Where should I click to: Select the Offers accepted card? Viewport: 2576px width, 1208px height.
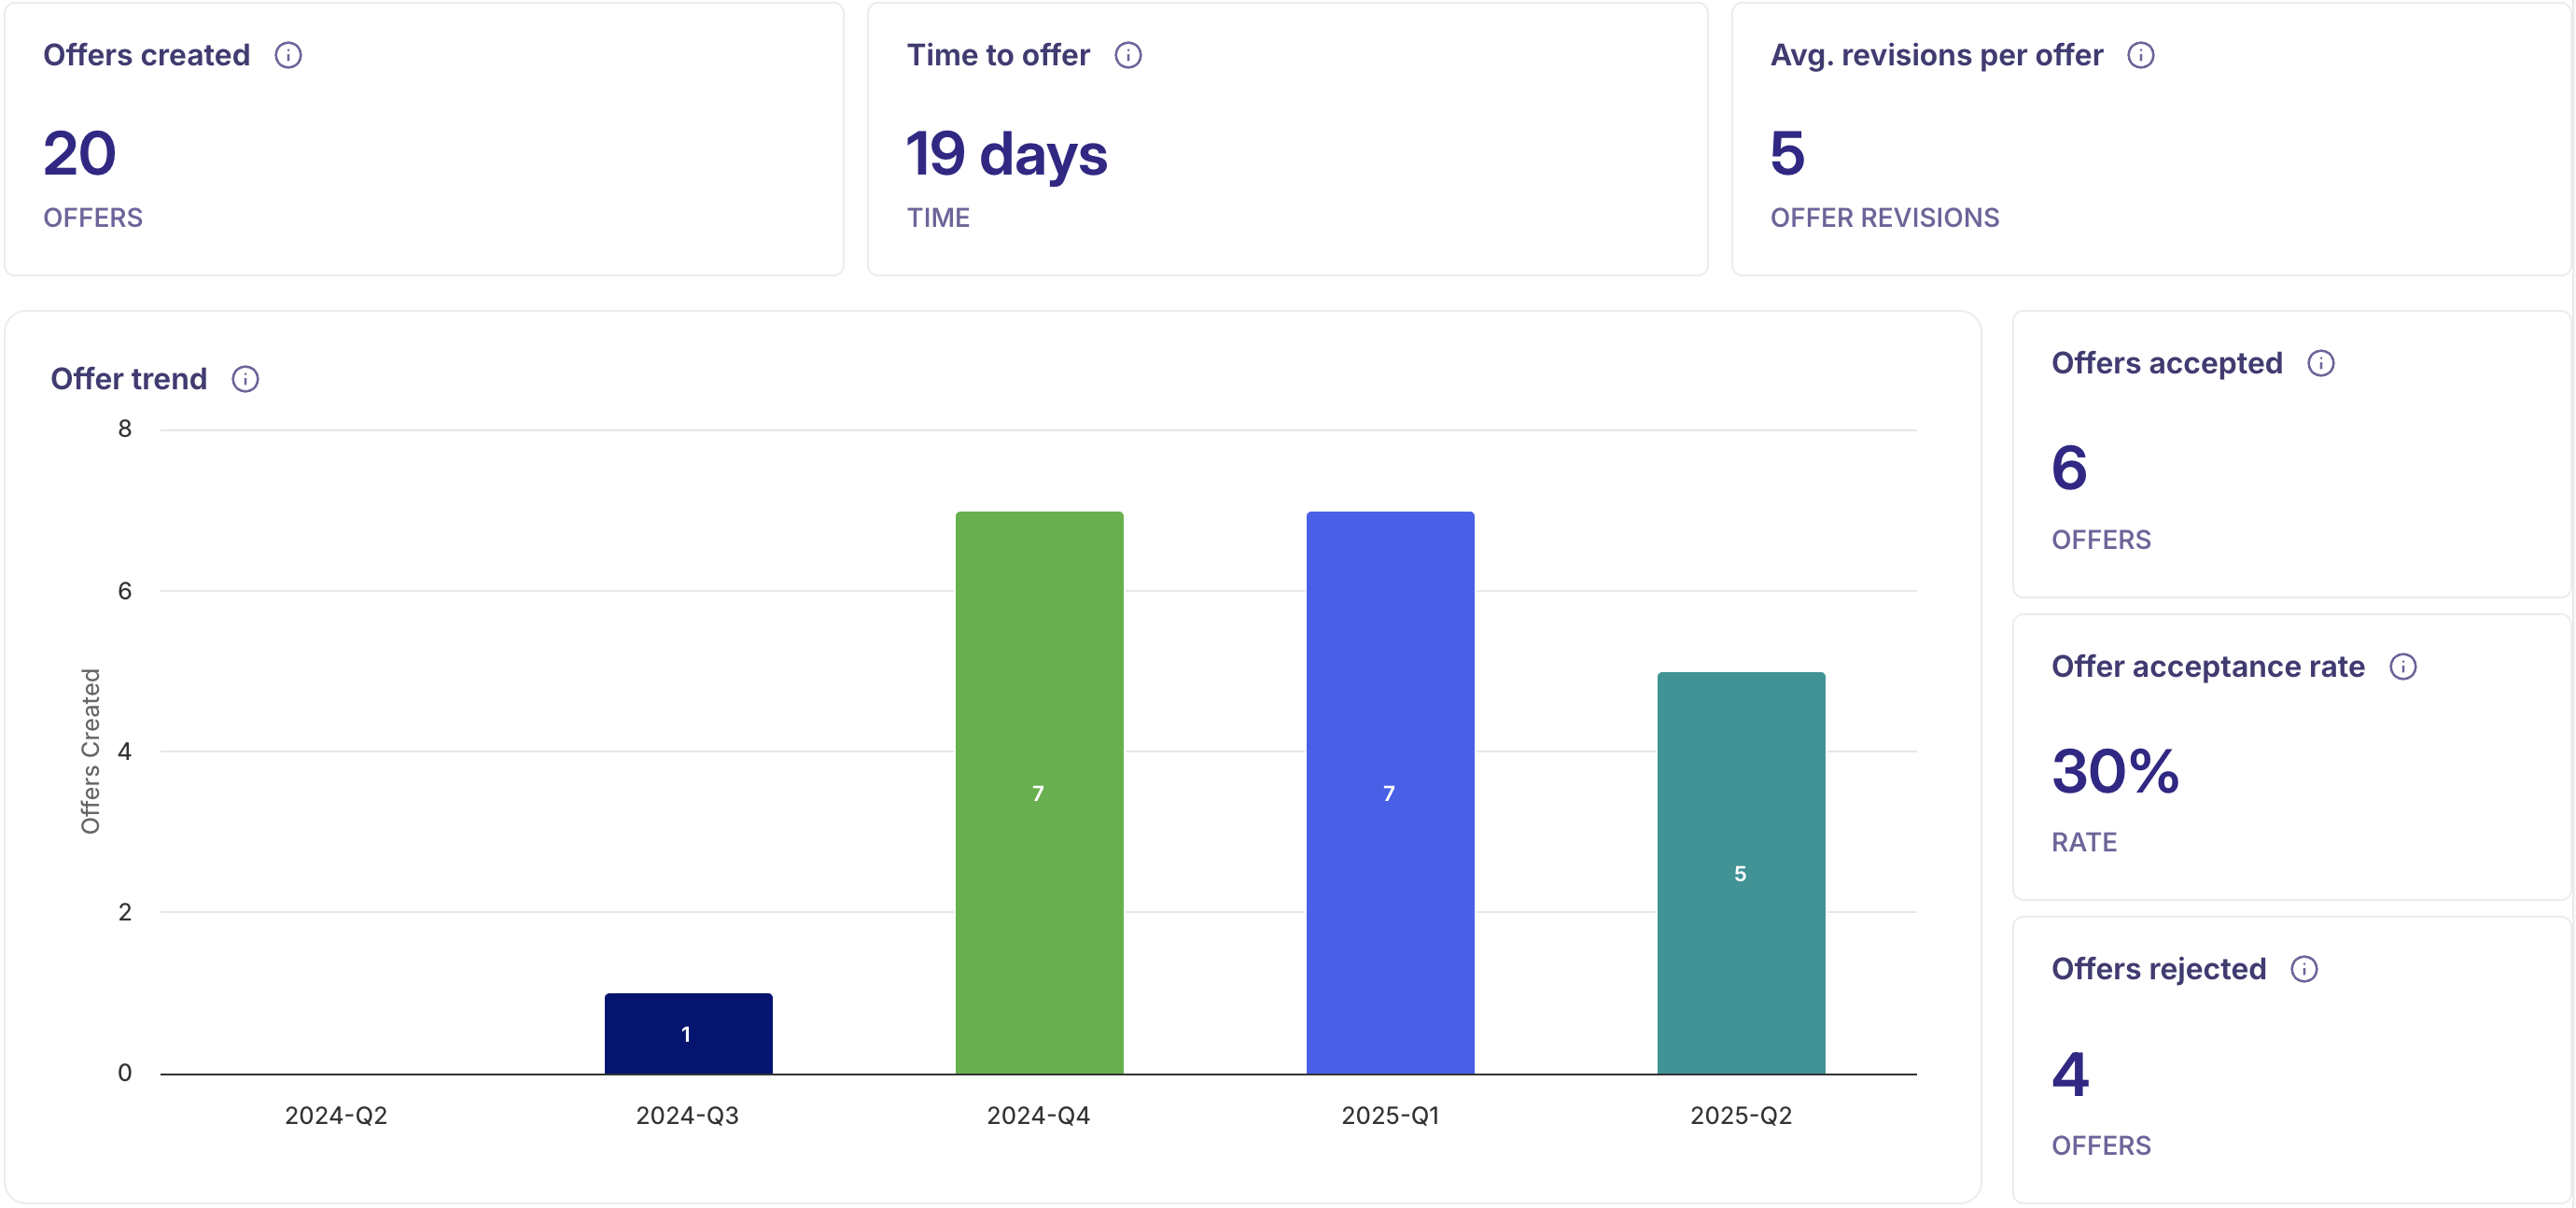tap(2293, 455)
